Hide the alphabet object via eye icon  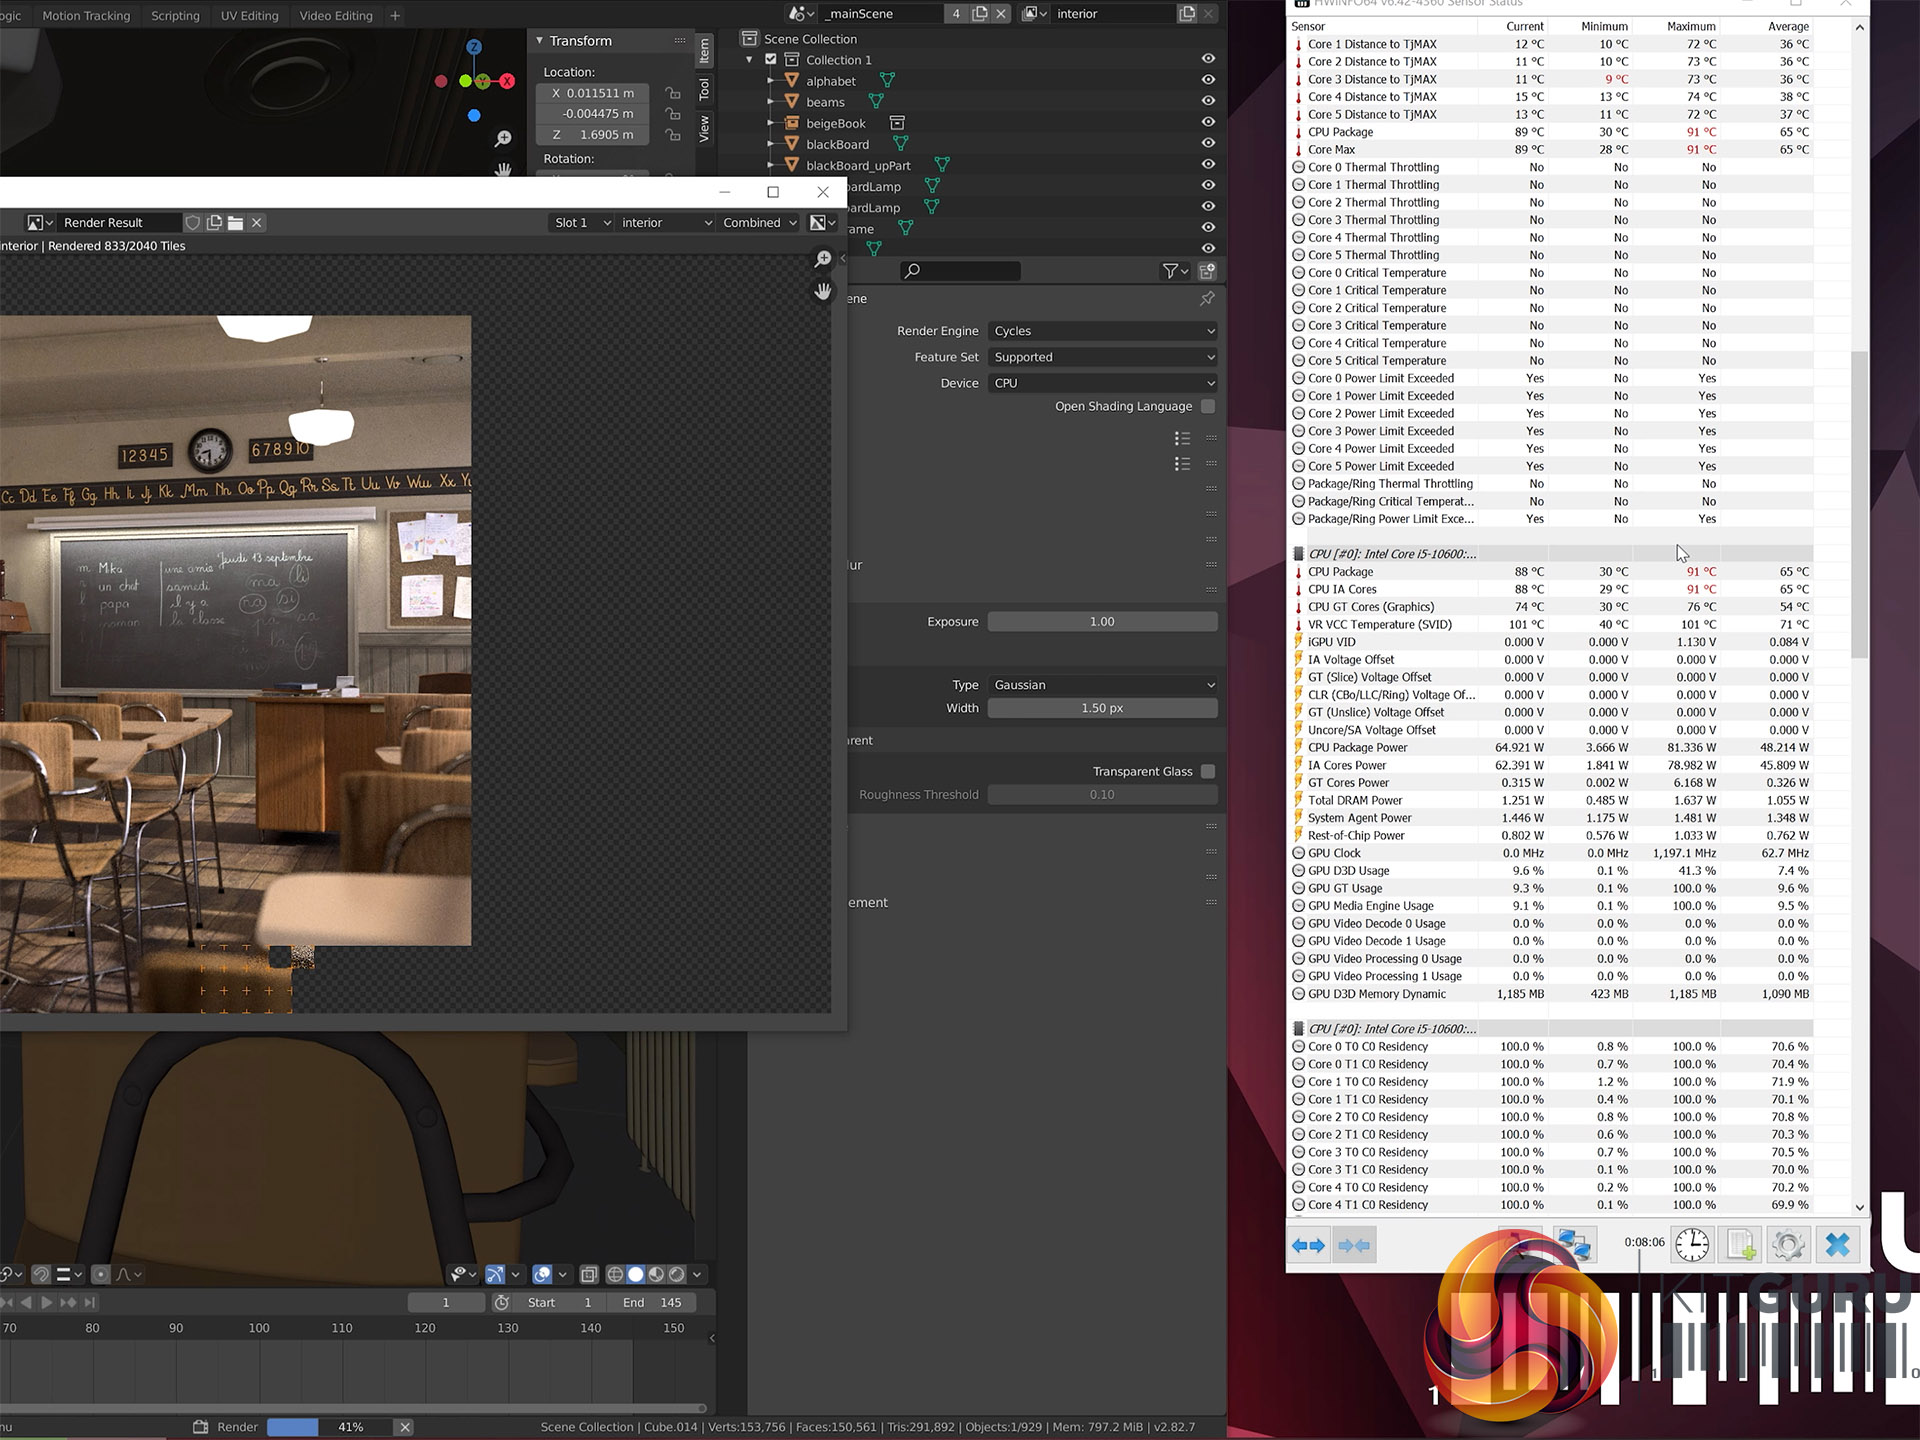point(1208,81)
